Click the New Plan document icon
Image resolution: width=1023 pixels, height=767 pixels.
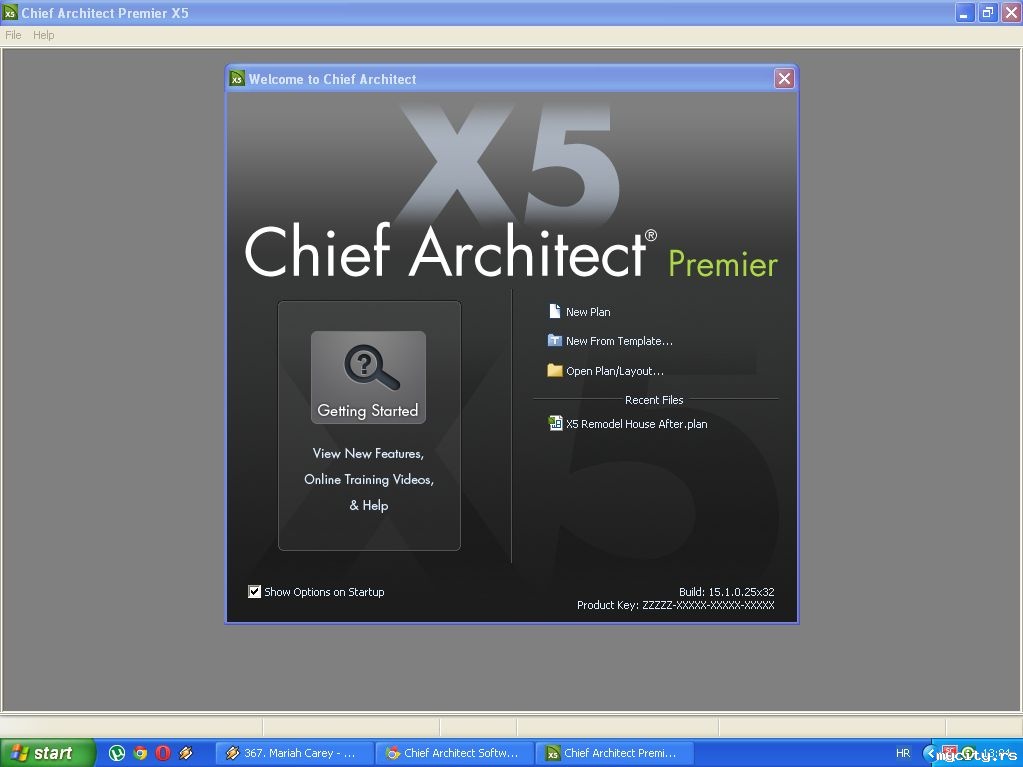click(x=555, y=311)
